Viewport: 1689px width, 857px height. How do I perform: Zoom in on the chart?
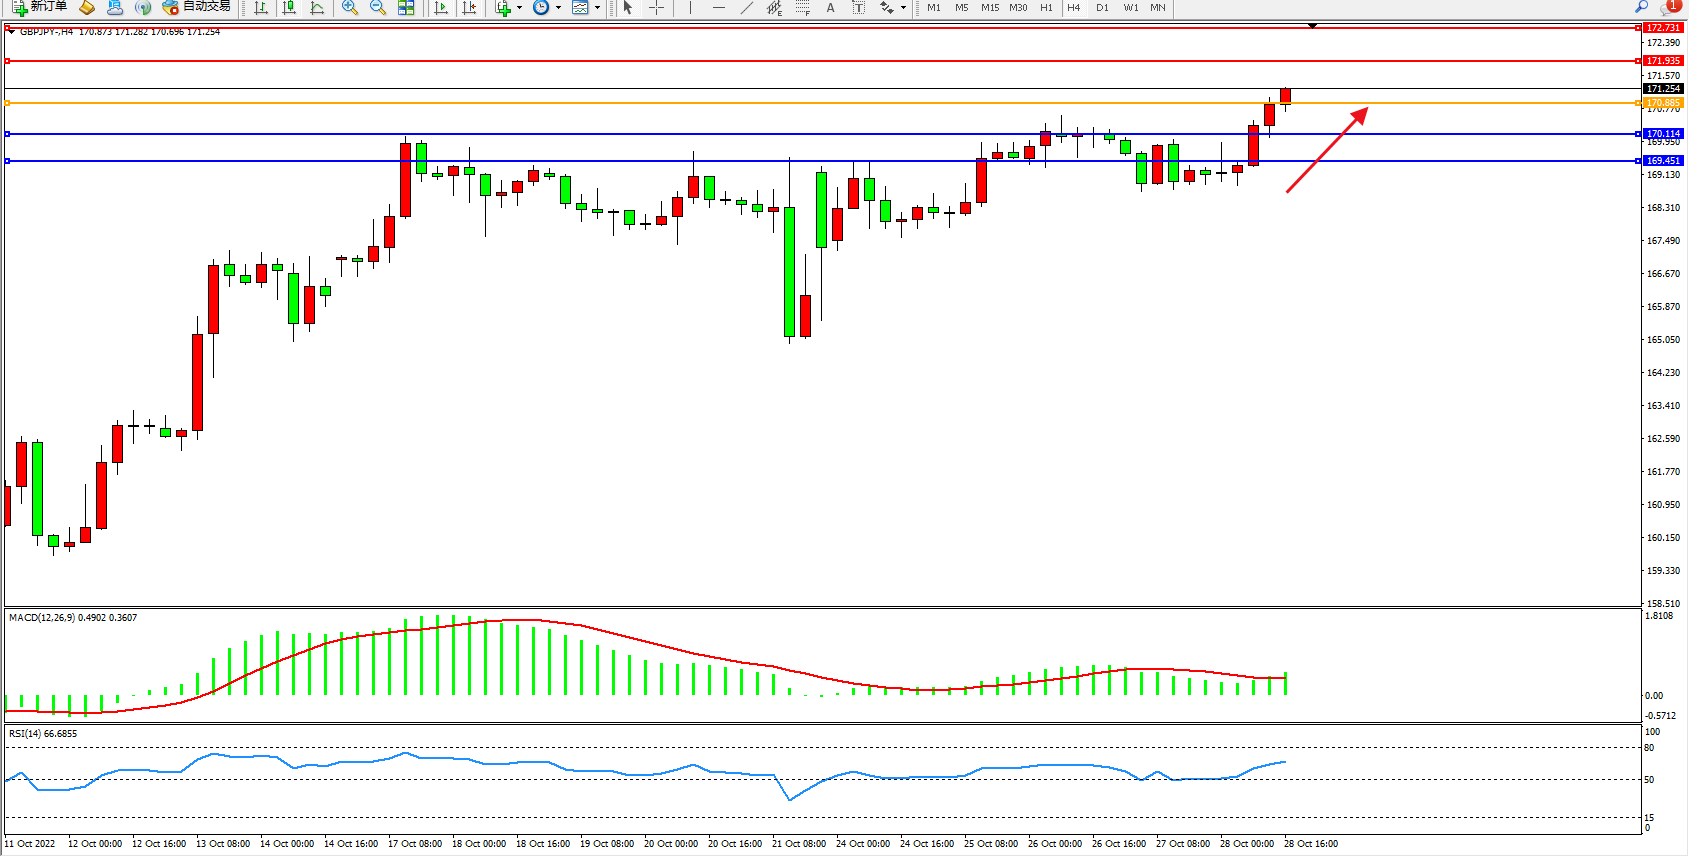tap(350, 8)
